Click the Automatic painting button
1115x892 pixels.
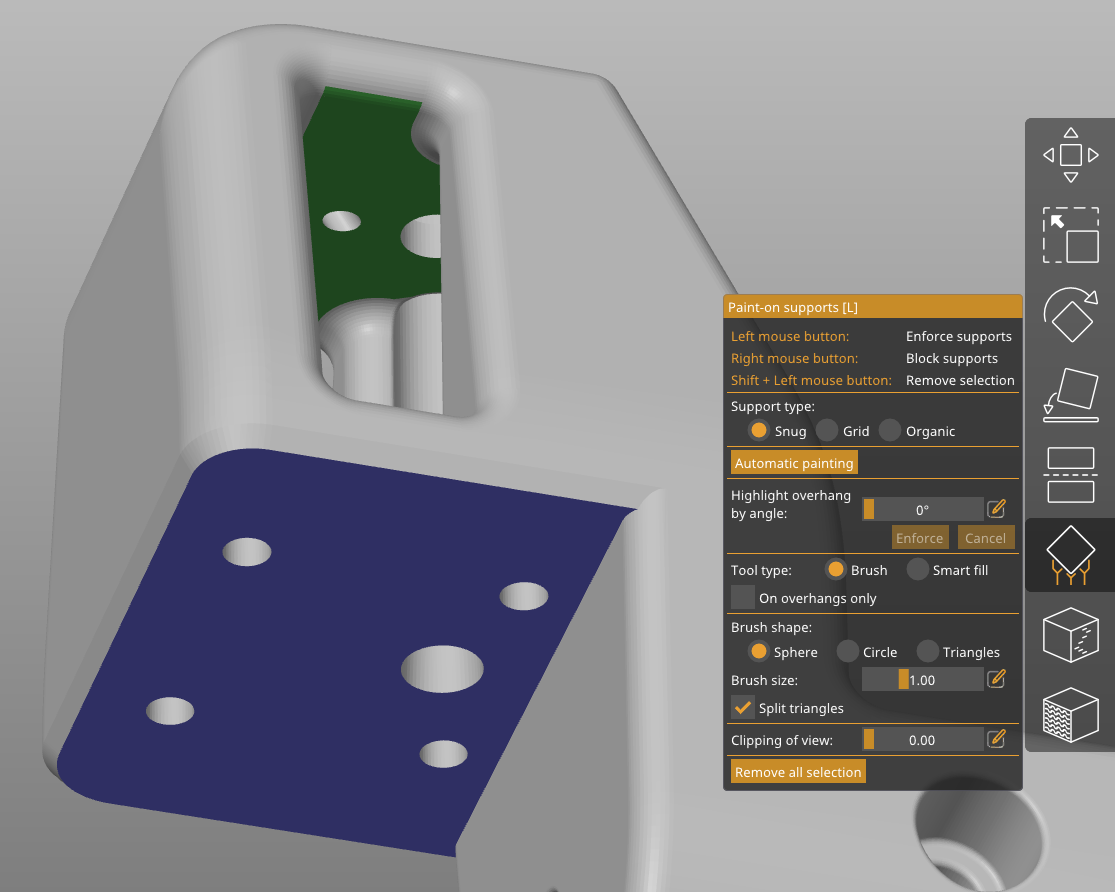[x=793, y=462]
